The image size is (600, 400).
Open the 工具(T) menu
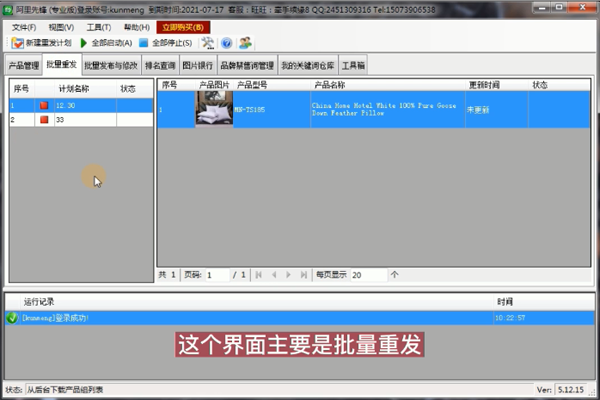tap(99, 27)
